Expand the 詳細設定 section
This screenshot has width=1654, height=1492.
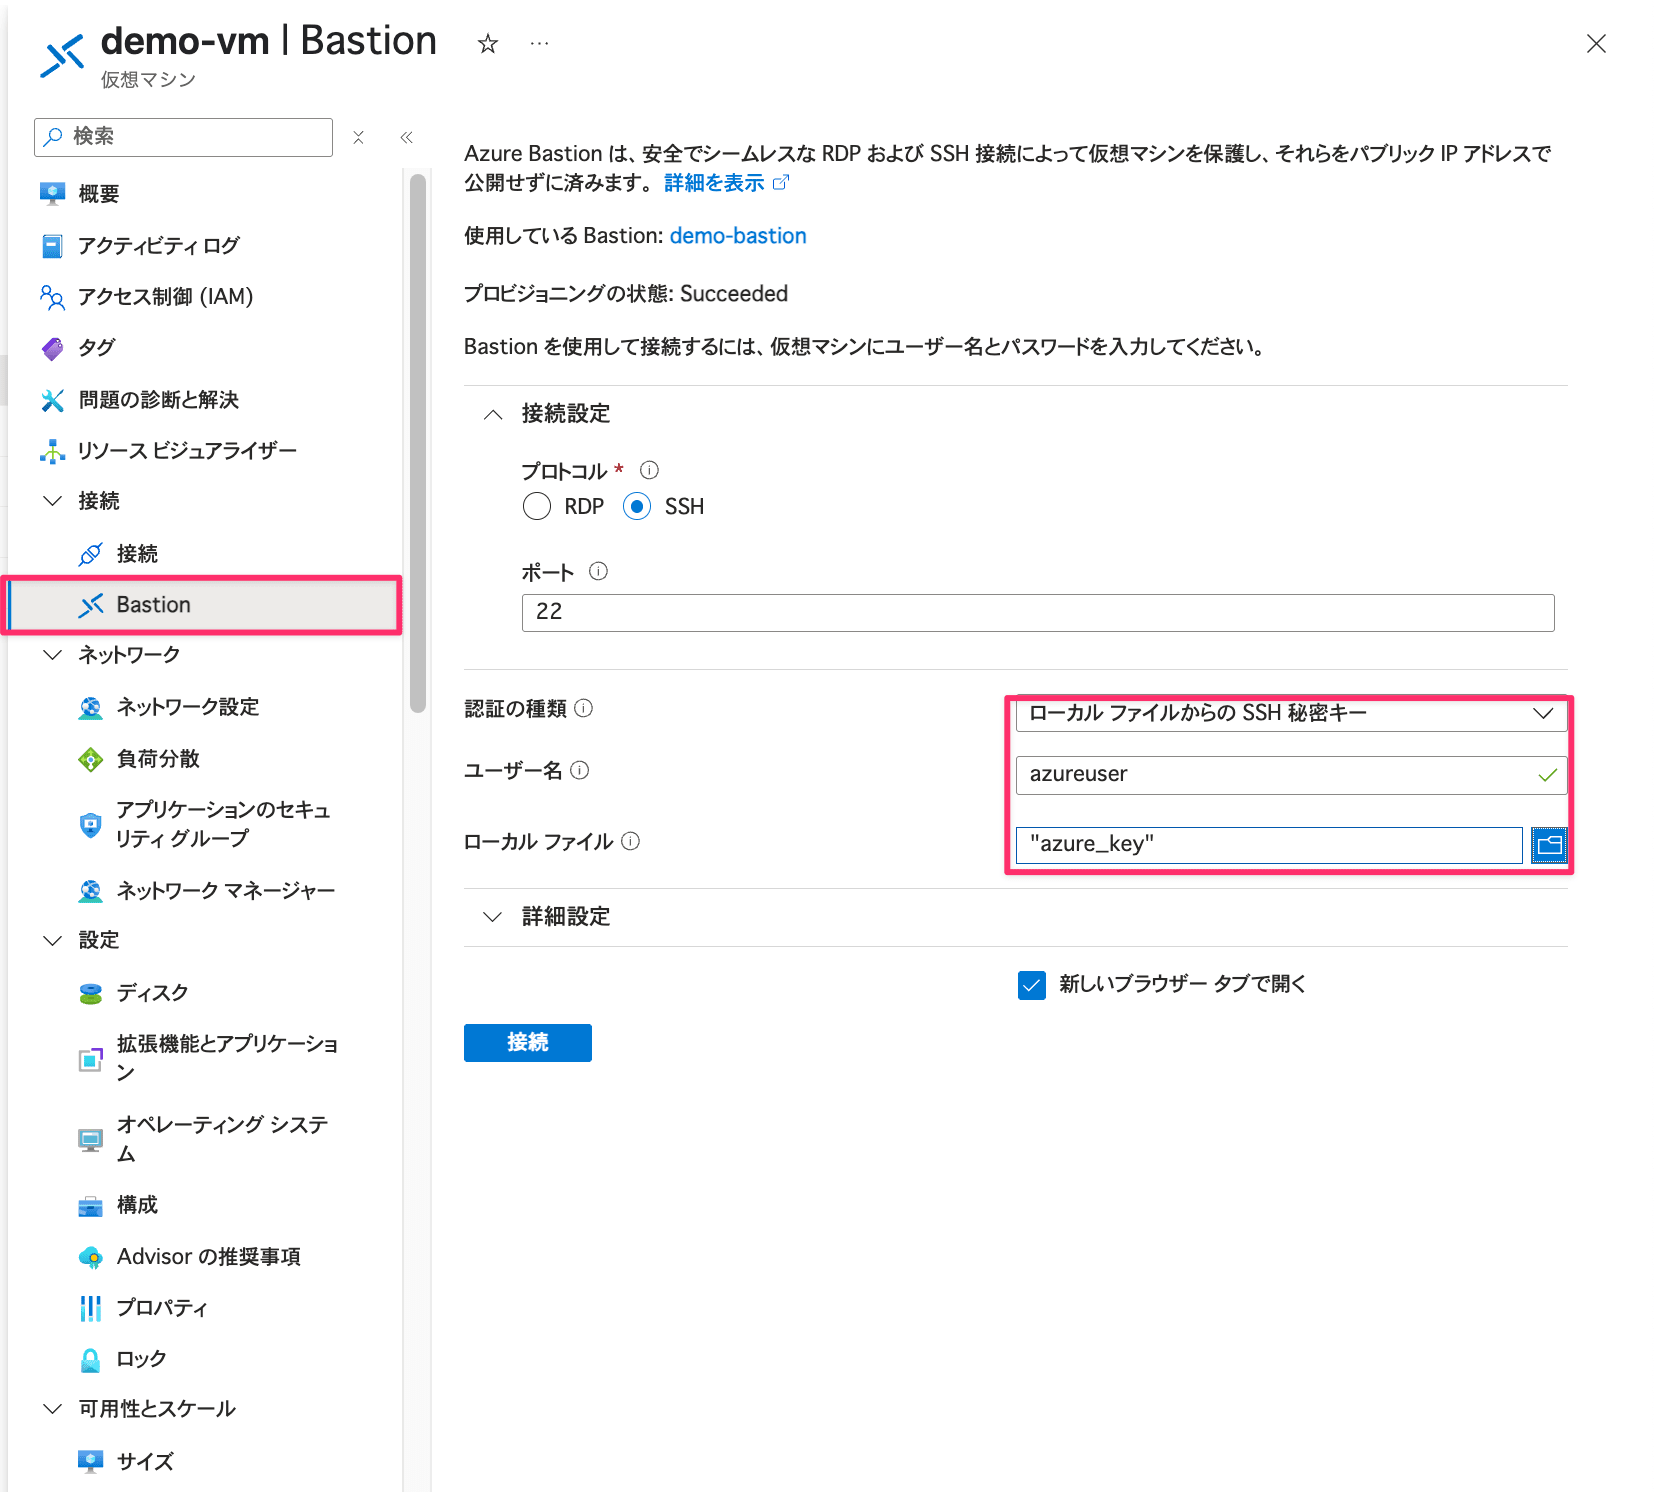pyautogui.click(x=493, y=917)
